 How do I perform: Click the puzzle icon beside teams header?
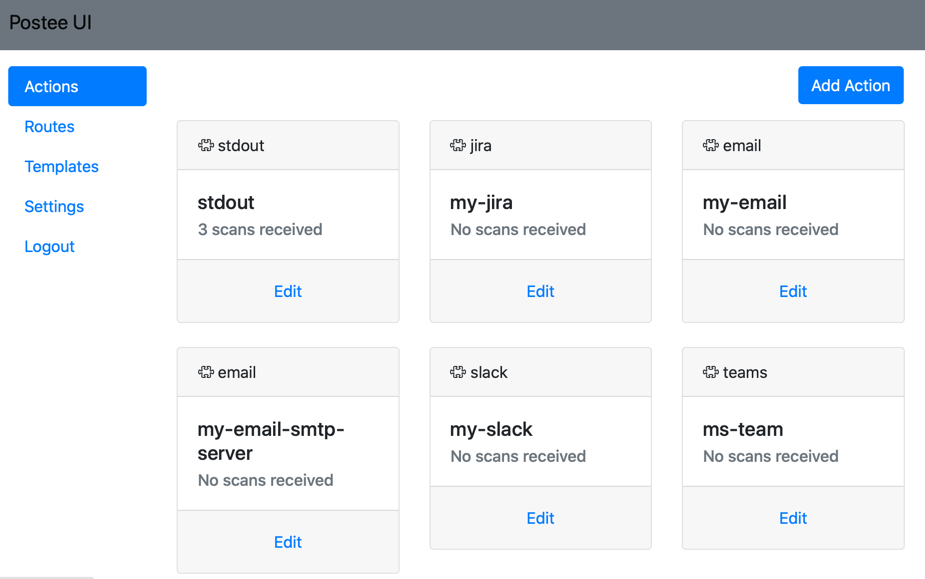tap(711, 373)
